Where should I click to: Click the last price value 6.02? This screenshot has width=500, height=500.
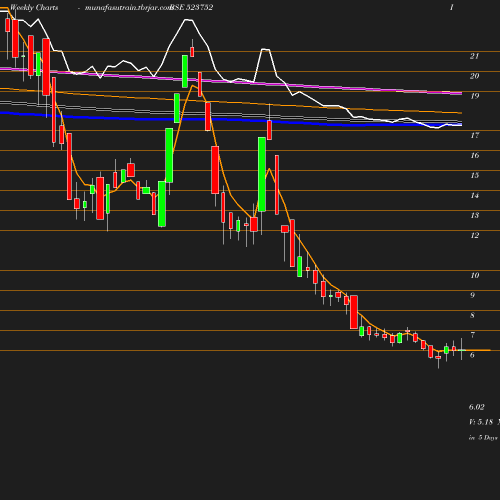tap(477, 407)
